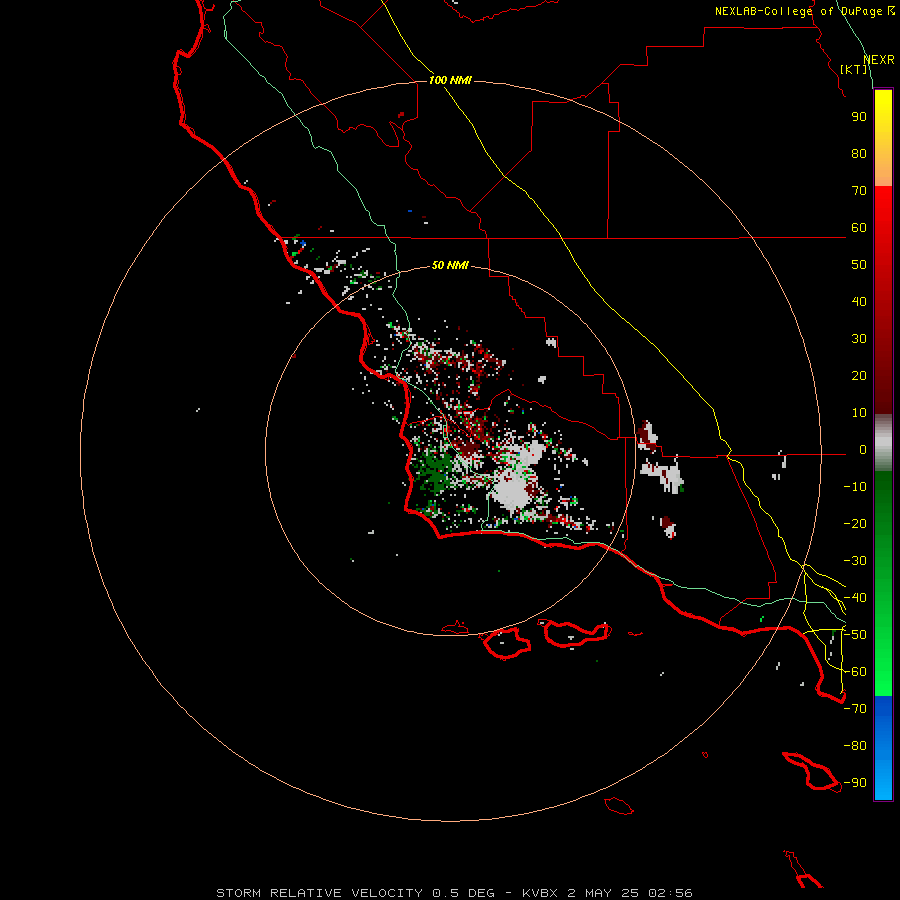Click the "-40" value on the velocity scale
The width and height of the screenshot is (900, 900).
855,598
